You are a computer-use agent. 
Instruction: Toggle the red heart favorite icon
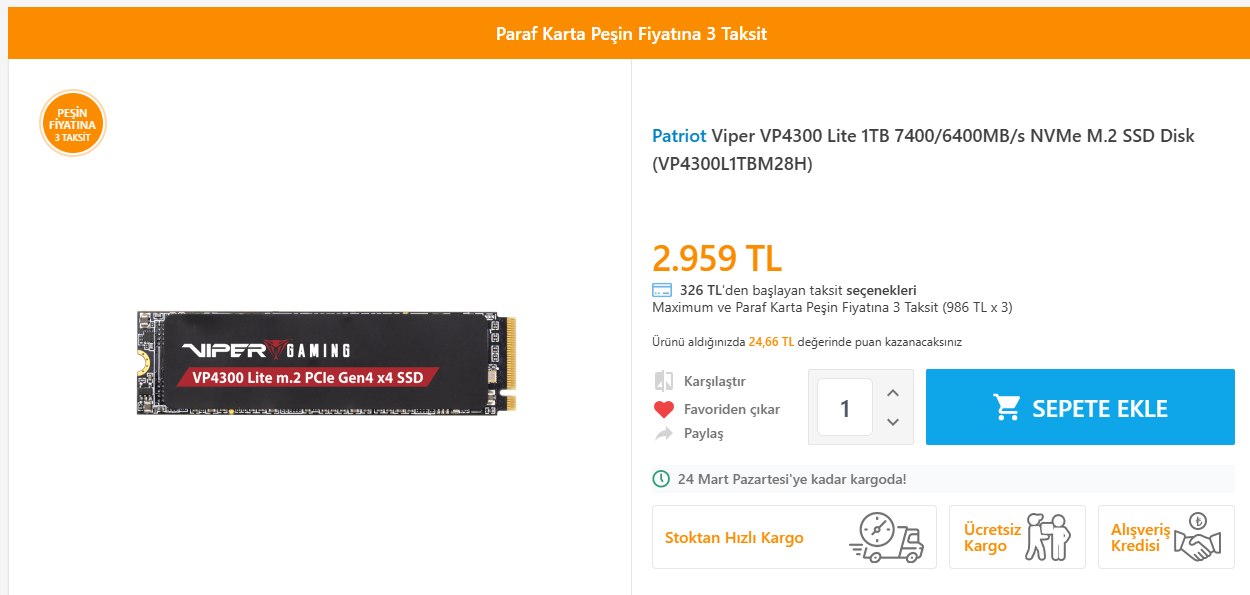[x=664, y=409]
